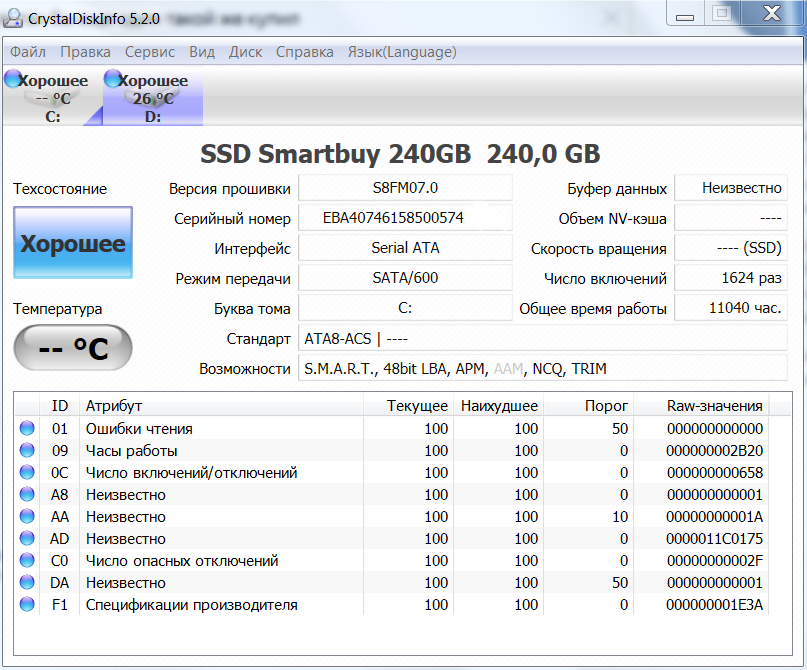Click the Хорошее health status button

pos(73,242)
